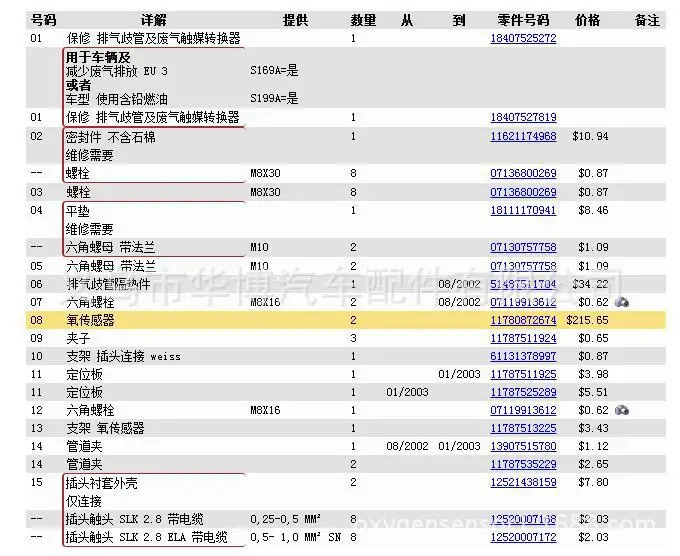680x556 pixels.
Task: Open pipe clamp part 11787535229
Action: click(523, 464)
